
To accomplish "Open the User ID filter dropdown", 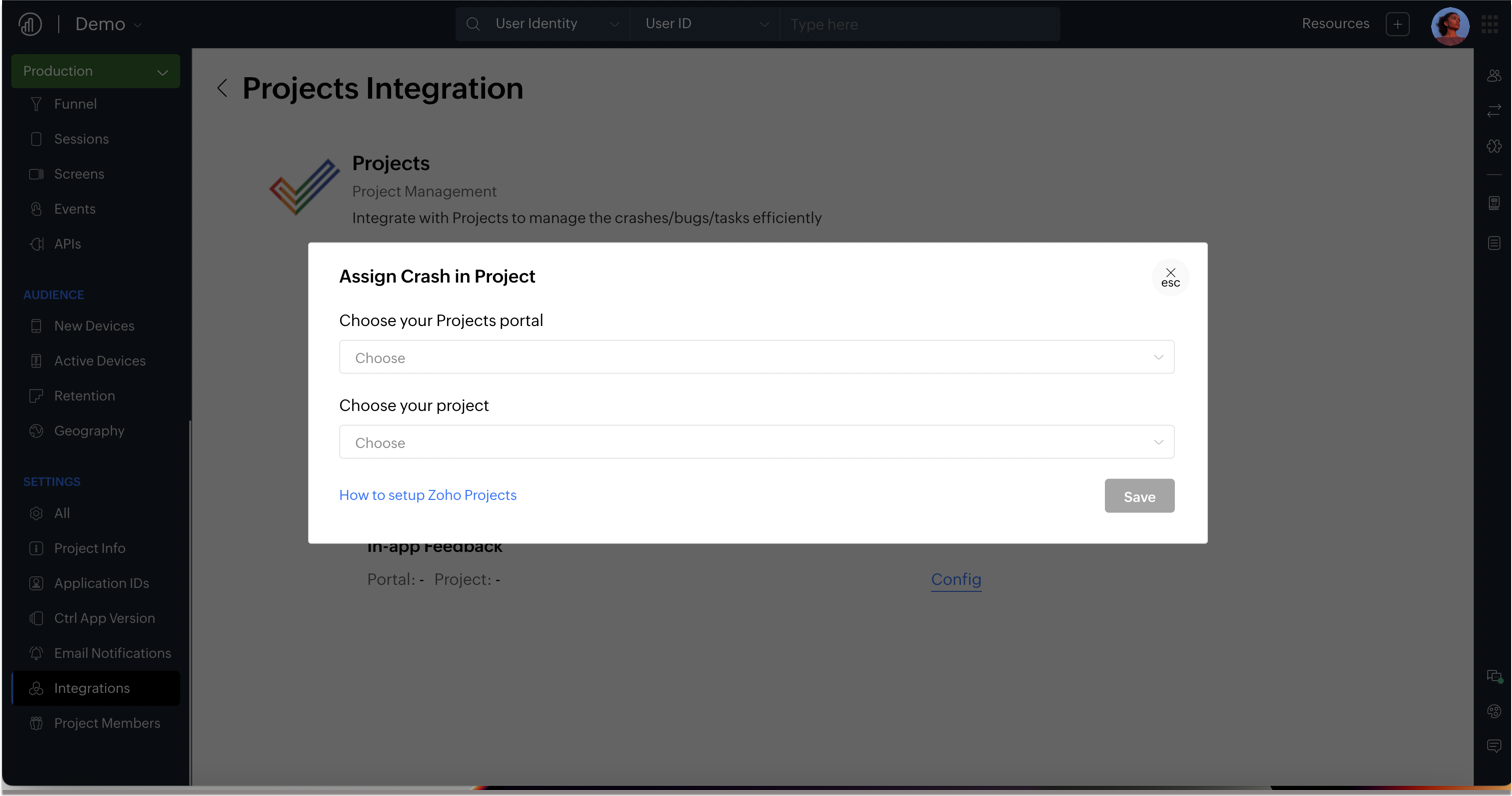I will click(x=706, y=24).
